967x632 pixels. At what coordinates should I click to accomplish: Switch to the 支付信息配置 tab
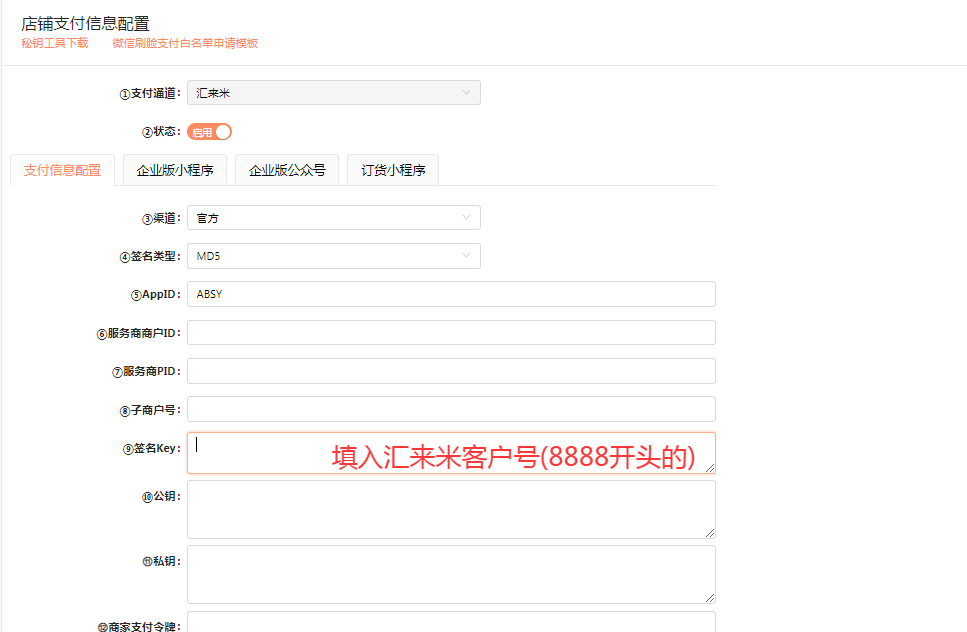[62, 170]
